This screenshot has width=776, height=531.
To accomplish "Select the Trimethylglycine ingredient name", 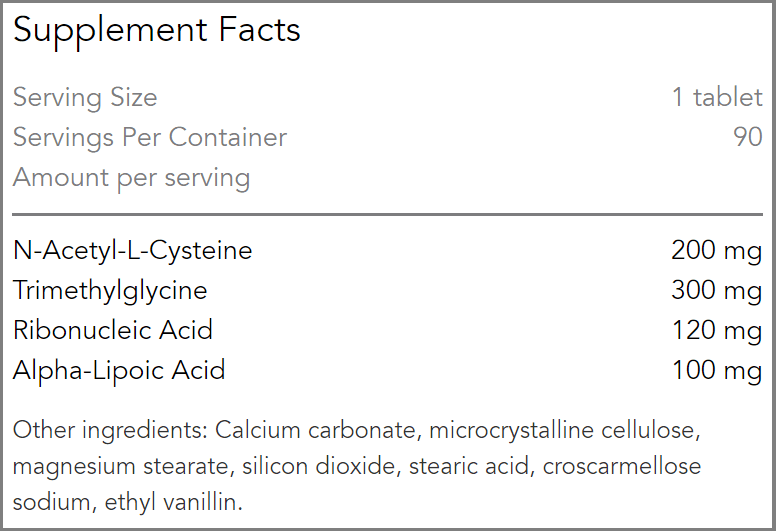I will point(110,290).
